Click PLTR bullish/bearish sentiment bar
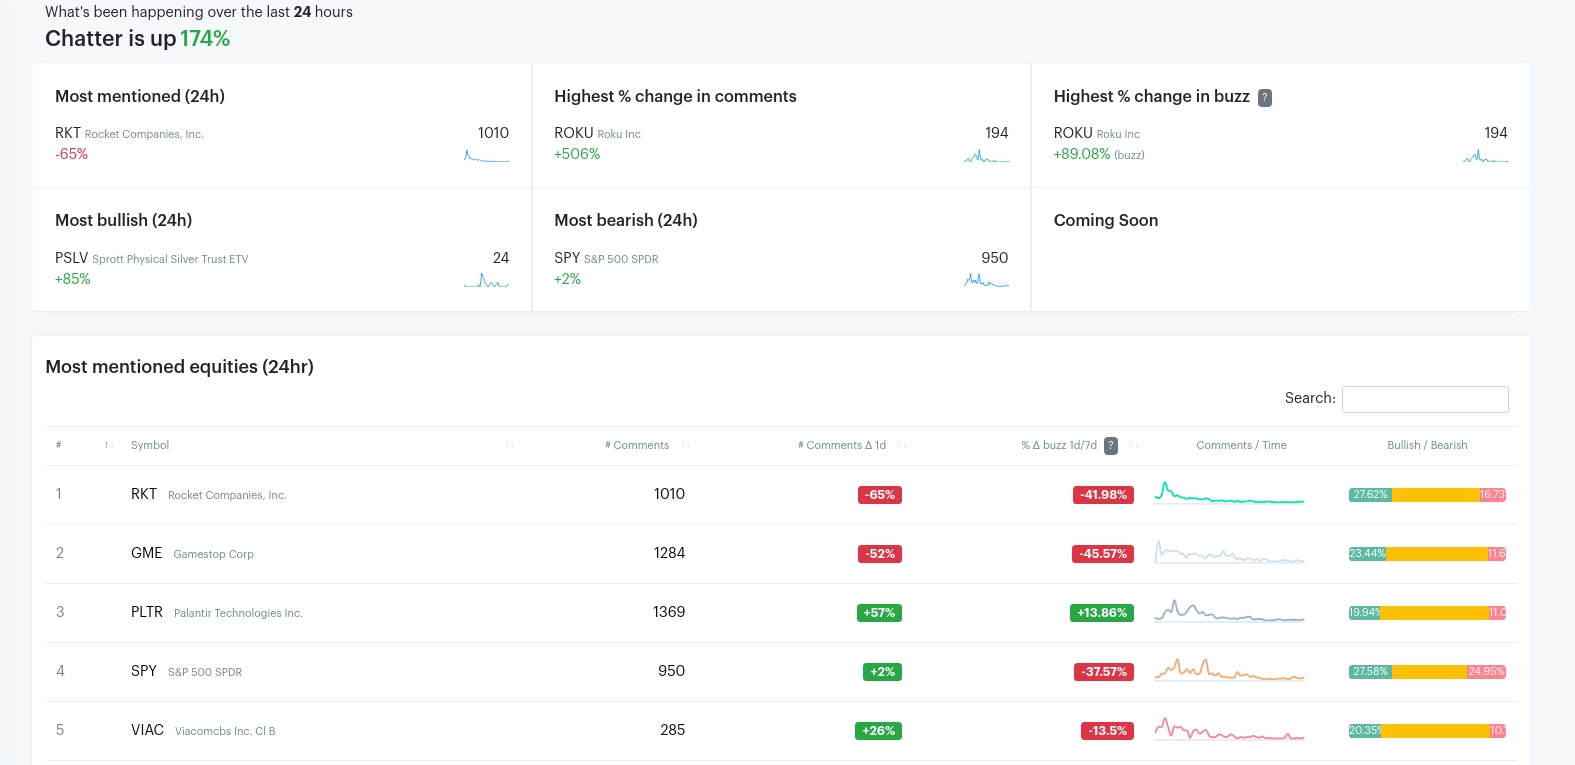The image size is (1575, 765). [x=1427, y=613]
